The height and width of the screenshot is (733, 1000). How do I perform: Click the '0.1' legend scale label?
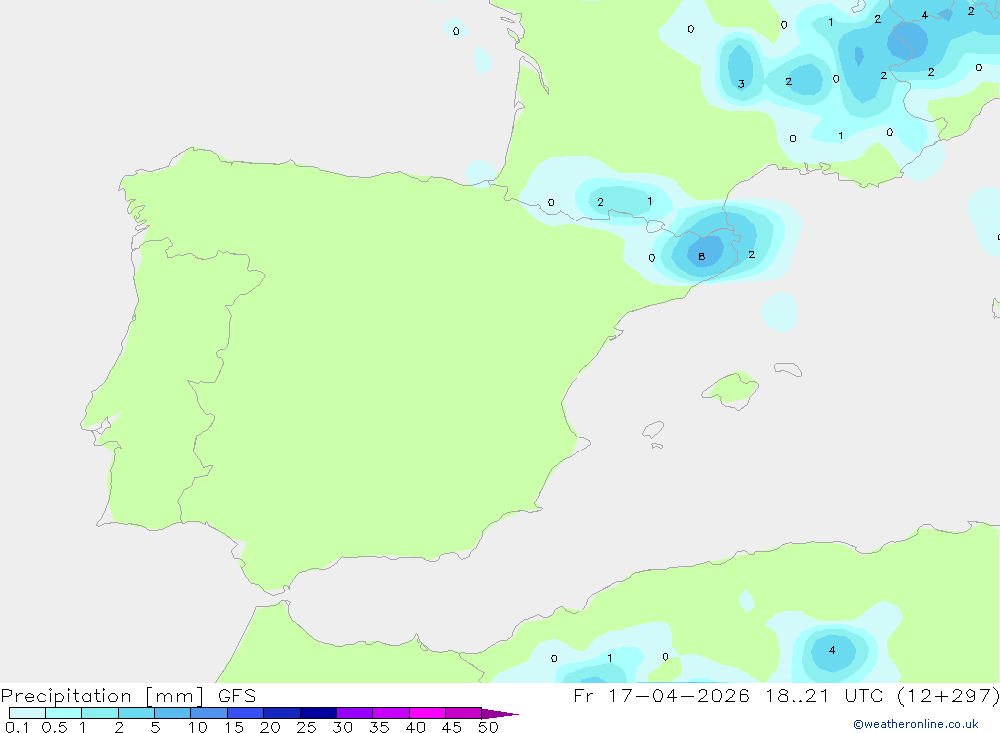tap(17, 727)
